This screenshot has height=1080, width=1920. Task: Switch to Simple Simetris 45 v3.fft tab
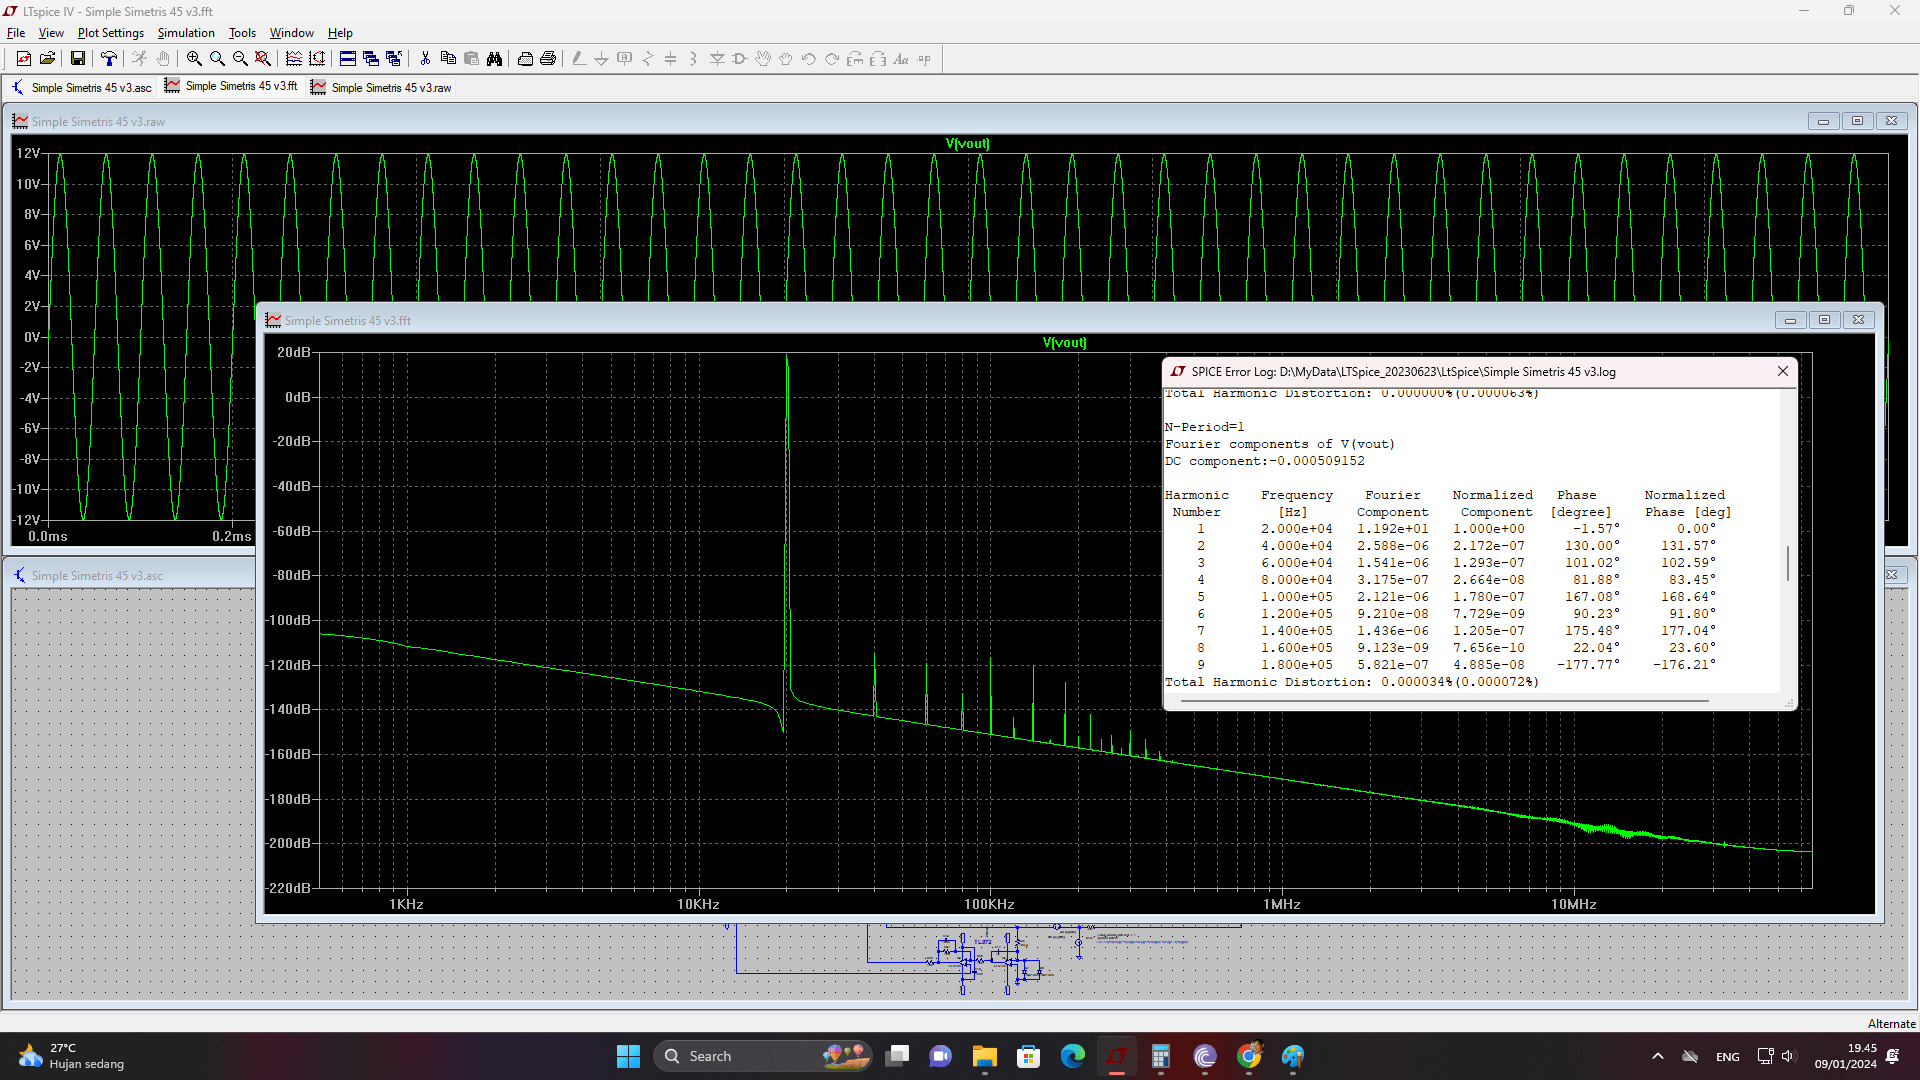point(231,86)
